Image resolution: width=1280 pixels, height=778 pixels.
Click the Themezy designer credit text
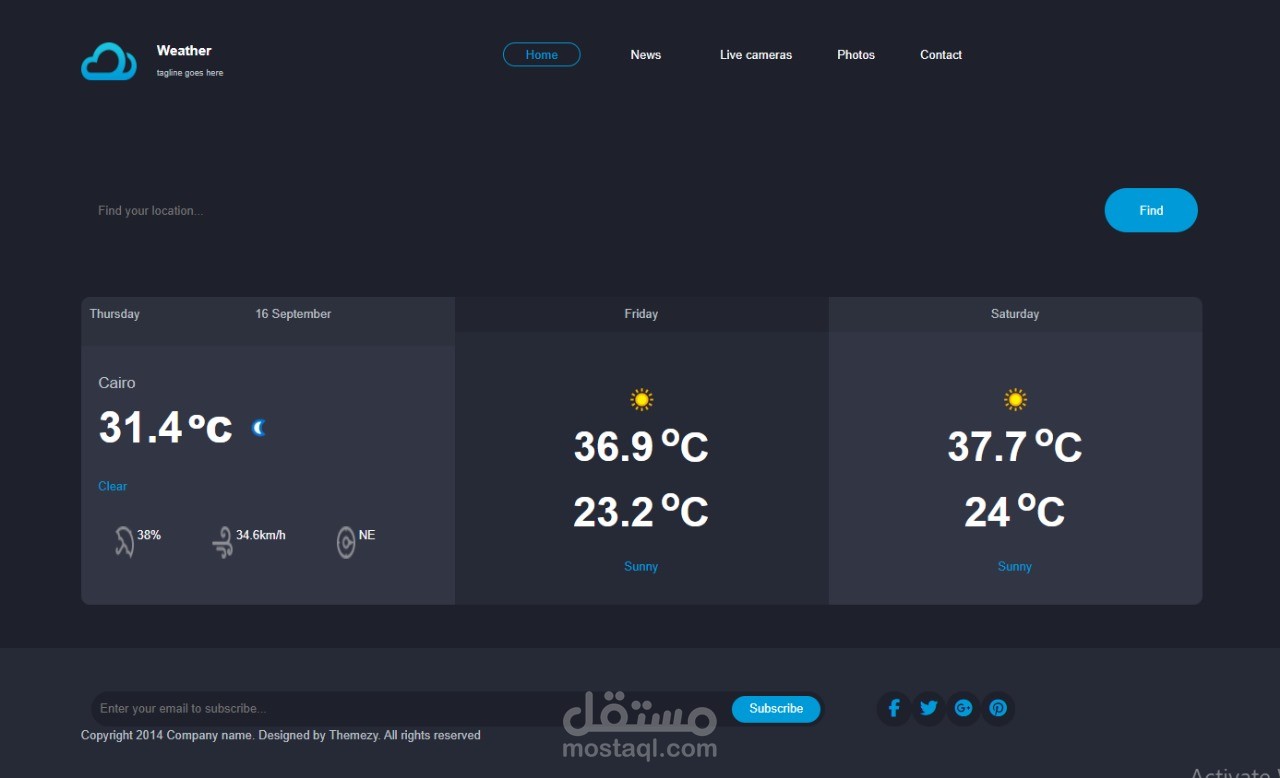click(355, 735)
